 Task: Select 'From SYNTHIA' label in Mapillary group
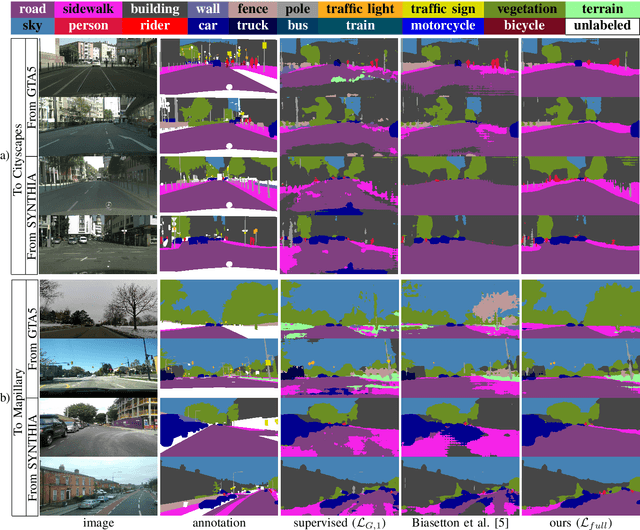32,457
